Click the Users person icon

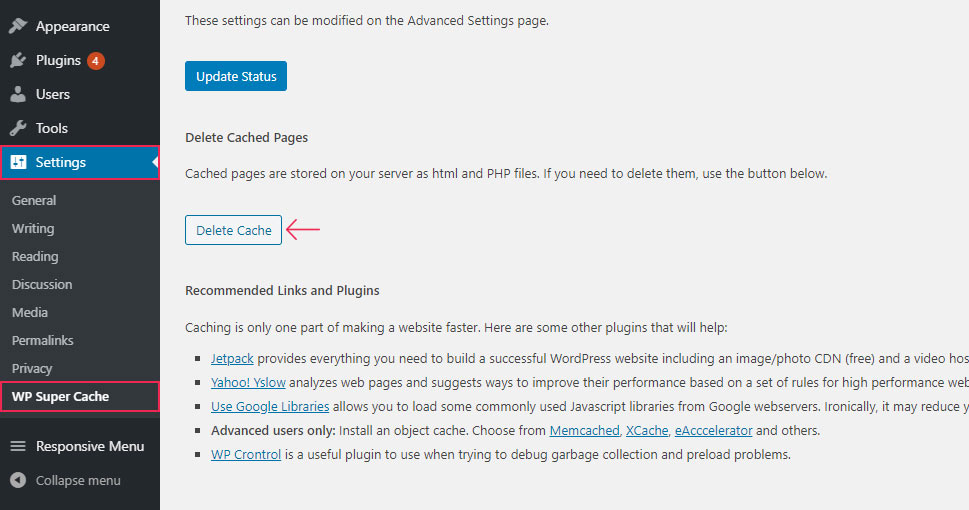[x=18, y=94]
